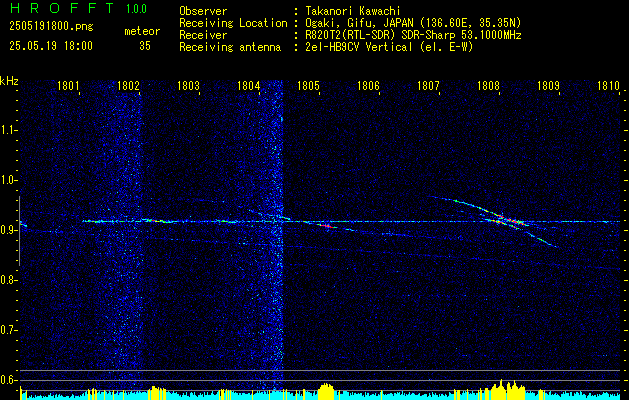
Task: Click the bright red echo crossing near 1808
Action: coord(509,220)
